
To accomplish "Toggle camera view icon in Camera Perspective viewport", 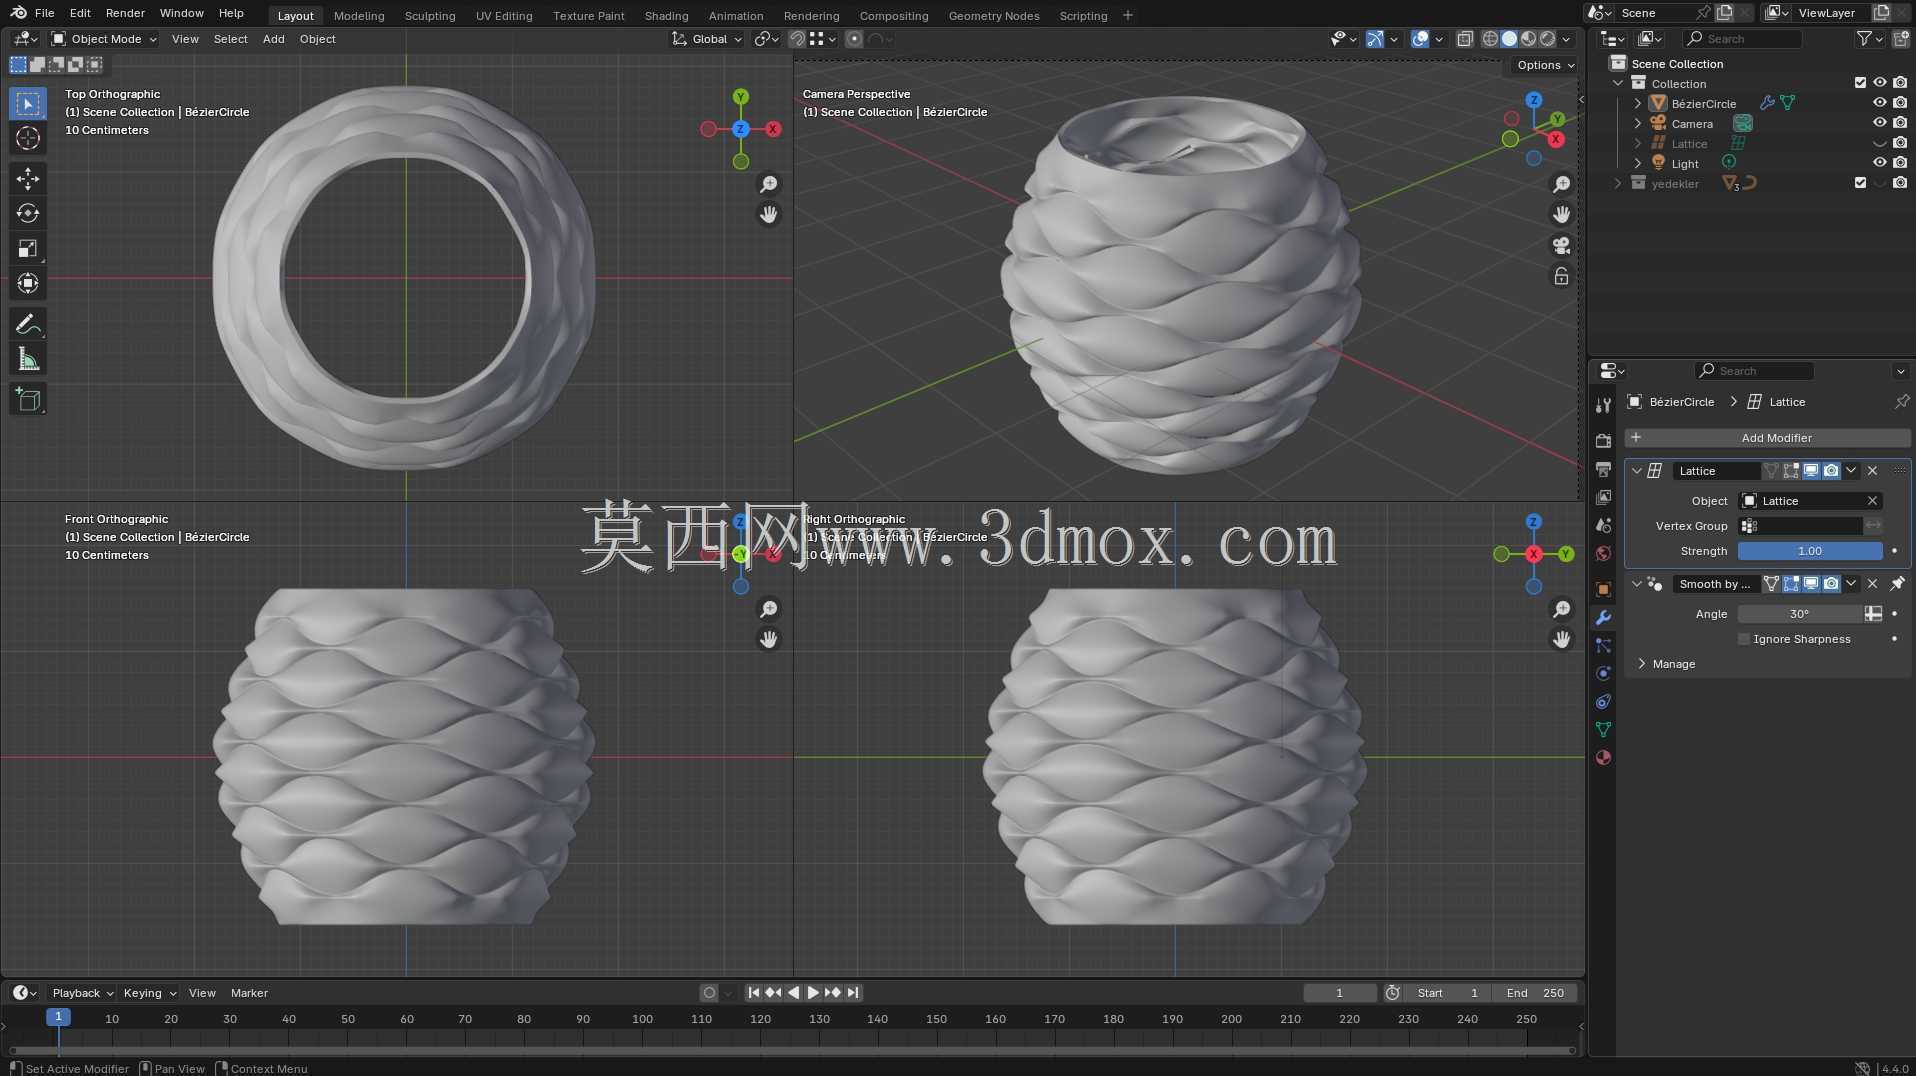I will pyautogui.click(x=1561, y=245).
